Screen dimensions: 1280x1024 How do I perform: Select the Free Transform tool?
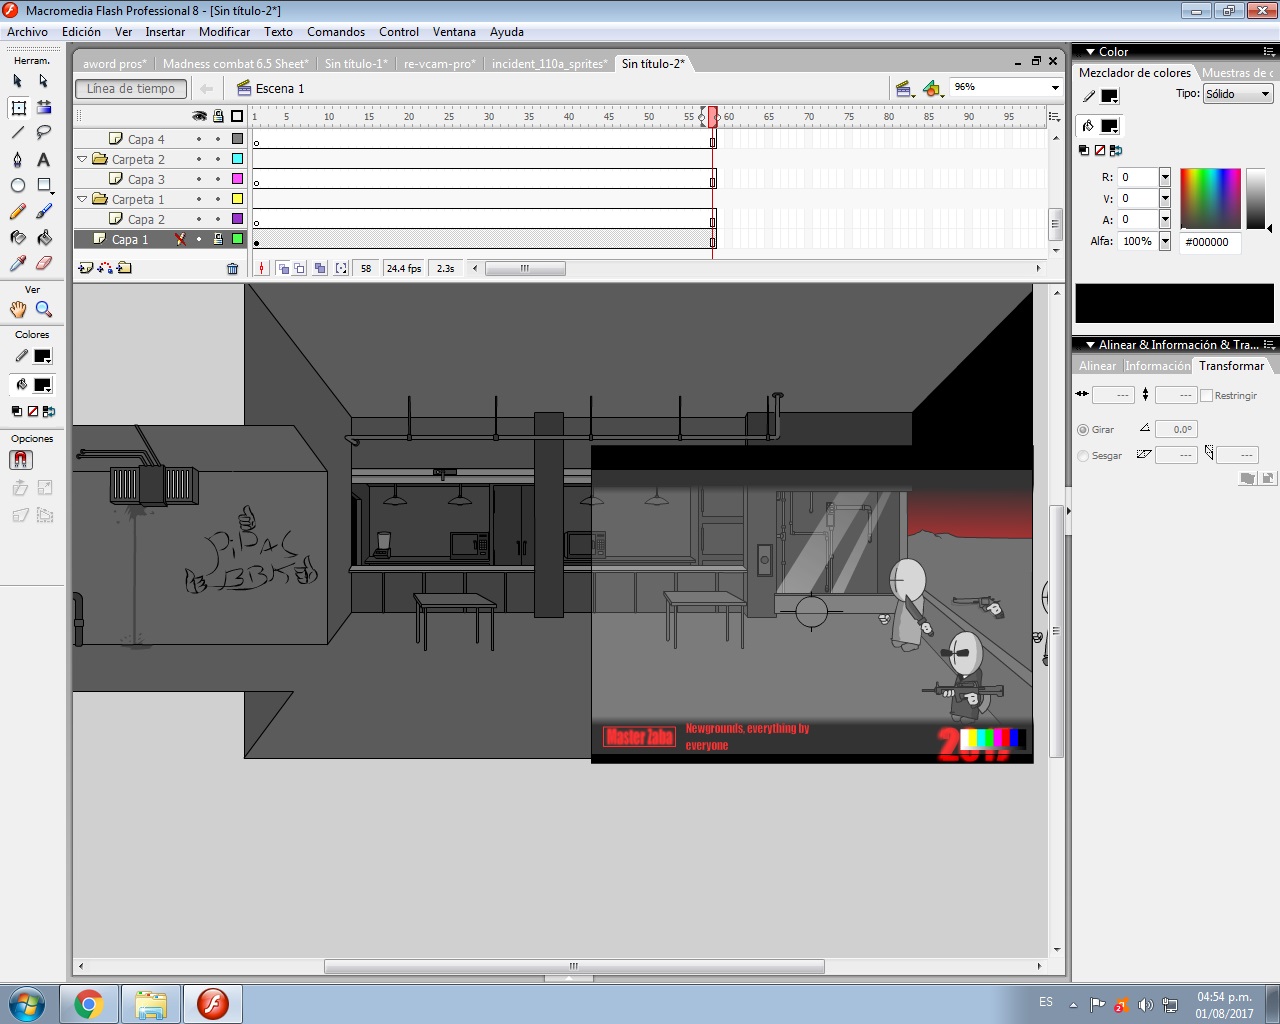(x=18, y=107)
